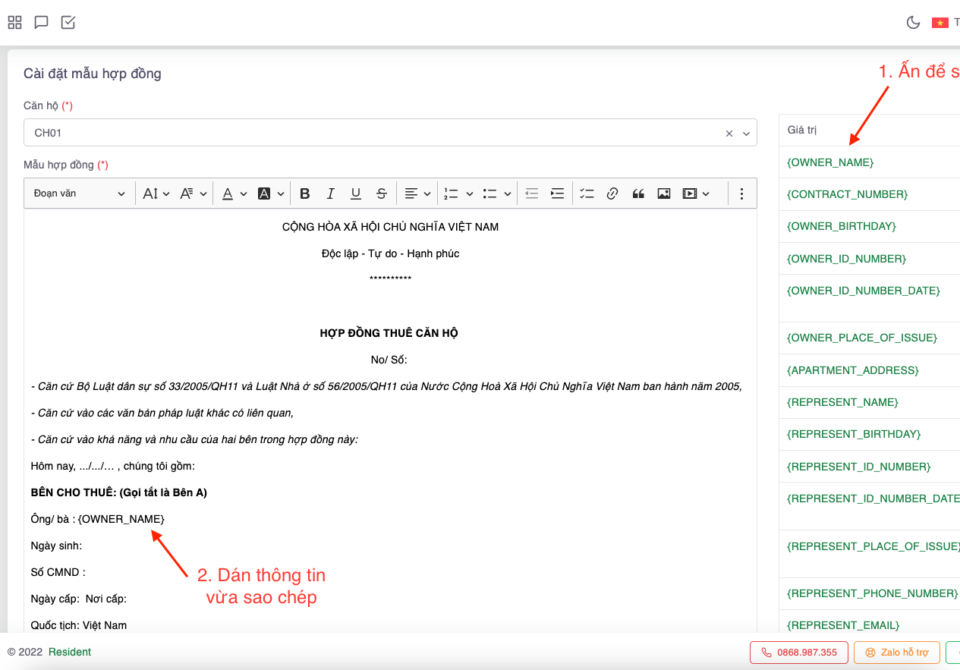
Task: Insert a to-do checklist
Action: [586, 194]
